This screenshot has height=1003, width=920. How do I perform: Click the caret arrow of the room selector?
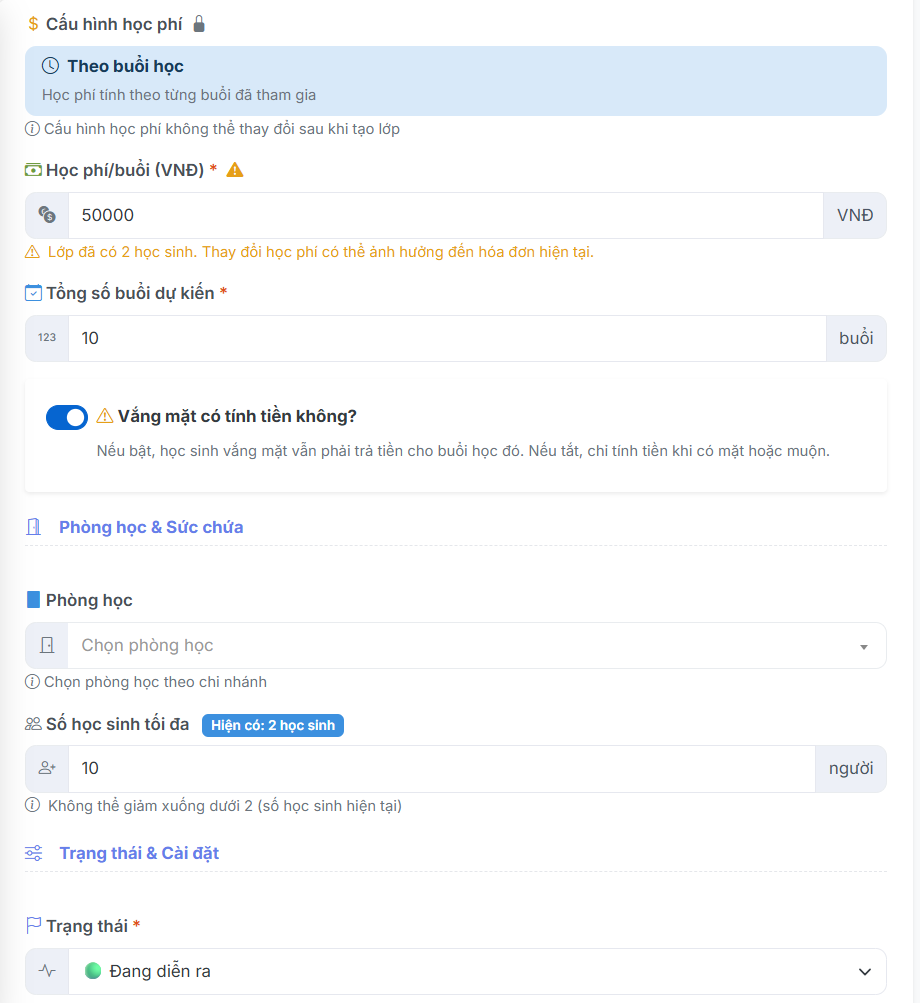(x=864, y=647)
